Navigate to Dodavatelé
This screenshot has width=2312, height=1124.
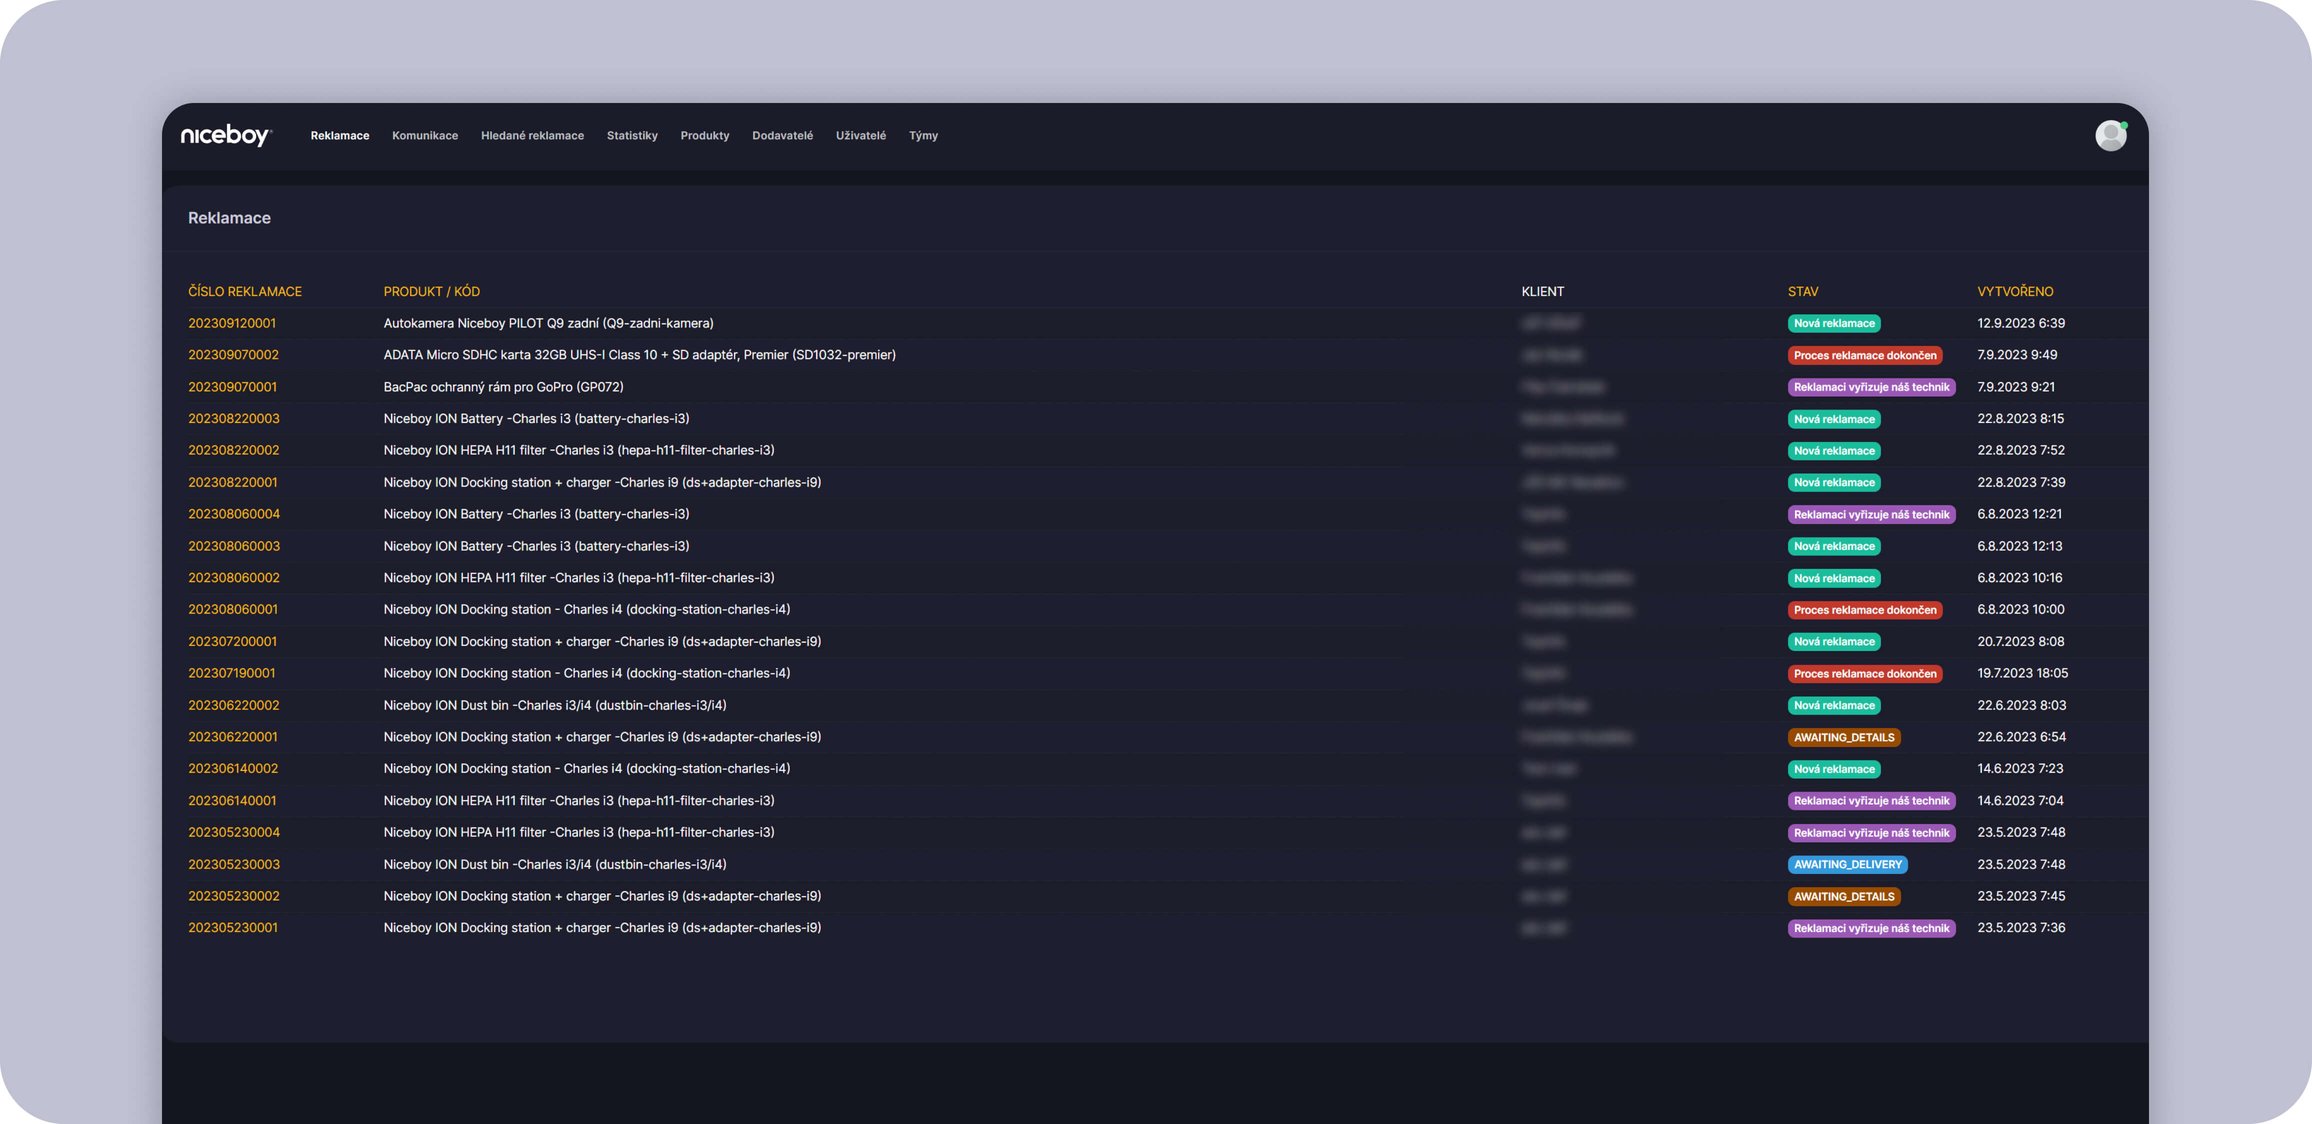click(782, 136)
